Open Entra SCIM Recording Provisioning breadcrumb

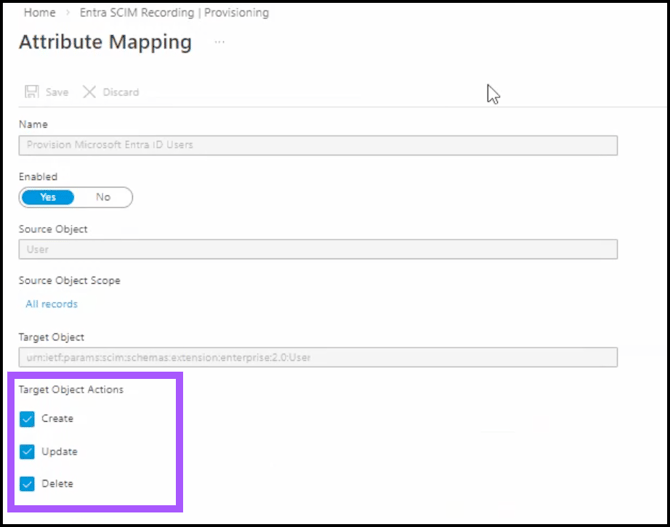pyautogui.click(x=166, y=13)
